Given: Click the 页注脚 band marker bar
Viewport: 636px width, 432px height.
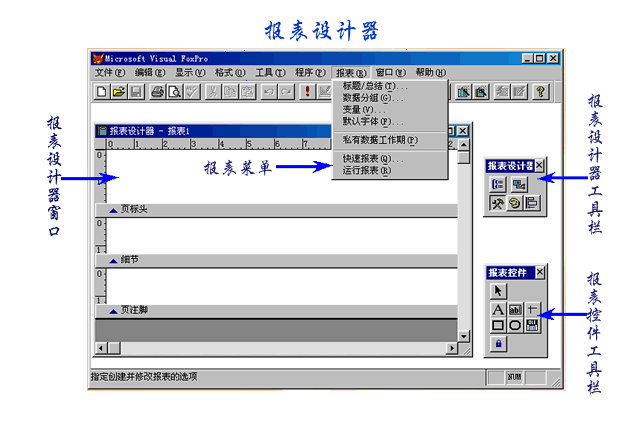Looking at the screenshot, I should point(277,311).
